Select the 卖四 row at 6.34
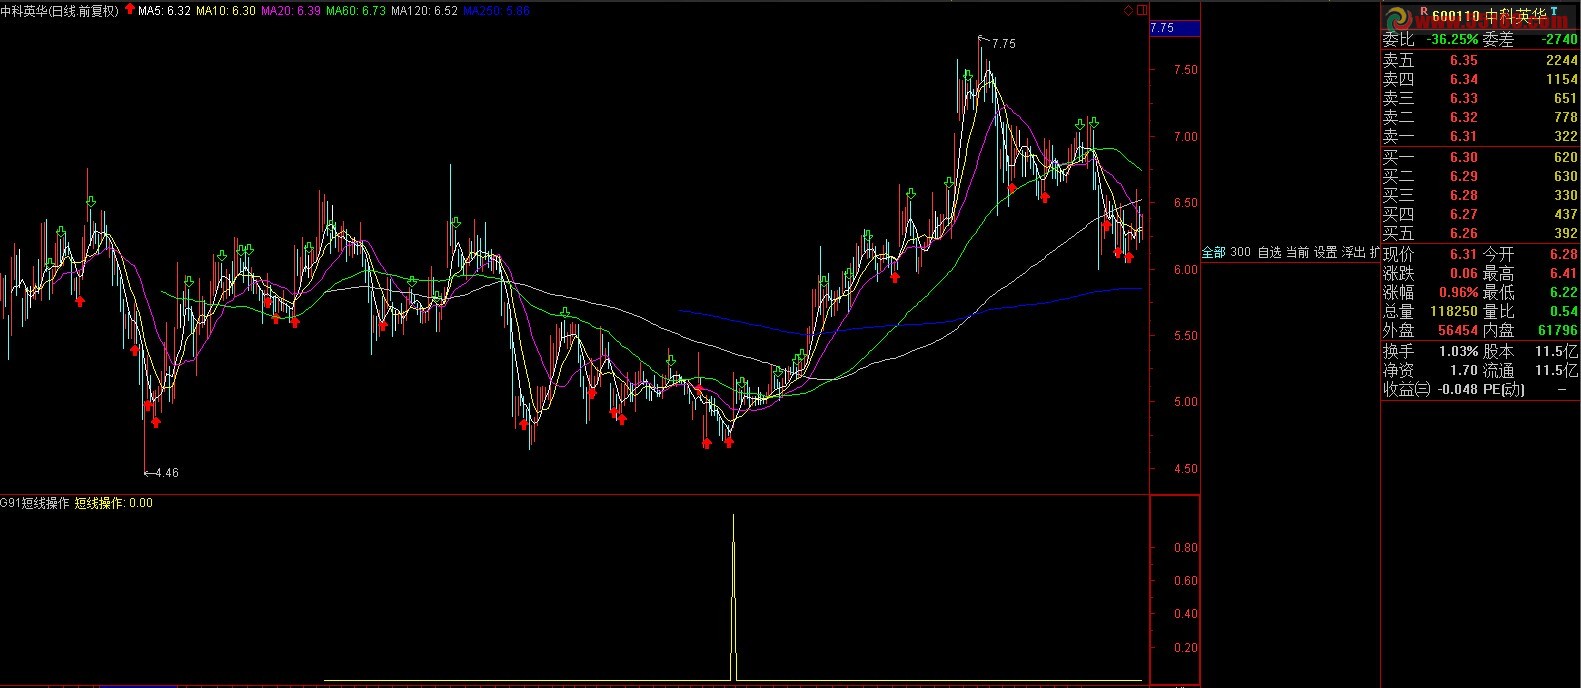 [x=1480, y=79]
